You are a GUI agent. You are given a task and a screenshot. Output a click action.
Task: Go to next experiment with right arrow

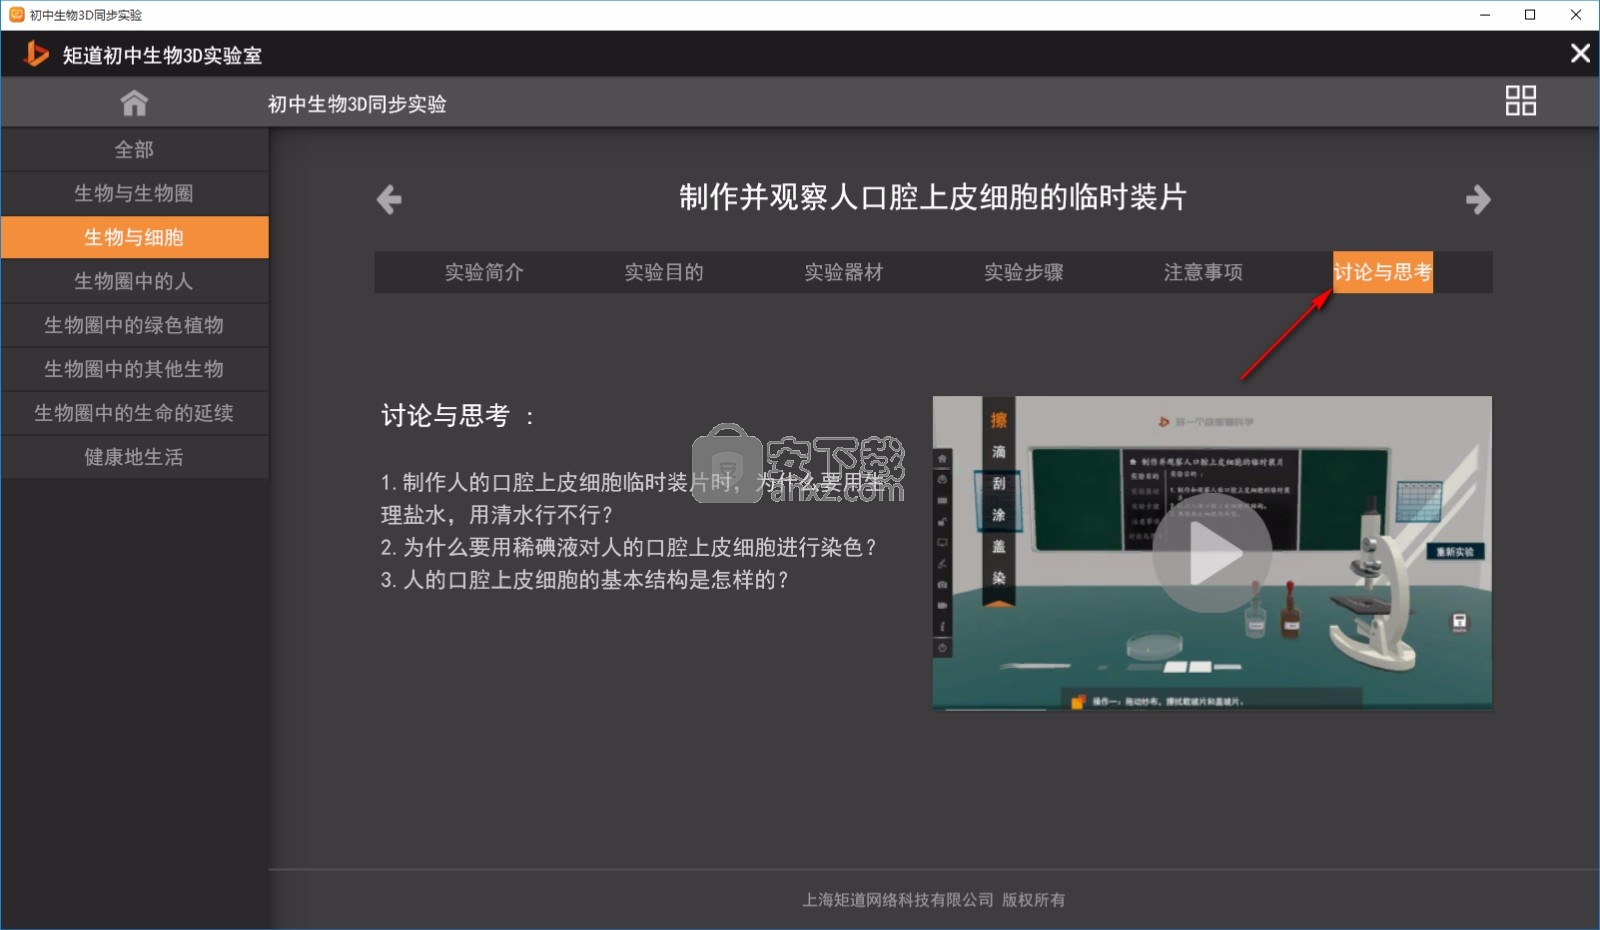click(x=1478, y=199)
